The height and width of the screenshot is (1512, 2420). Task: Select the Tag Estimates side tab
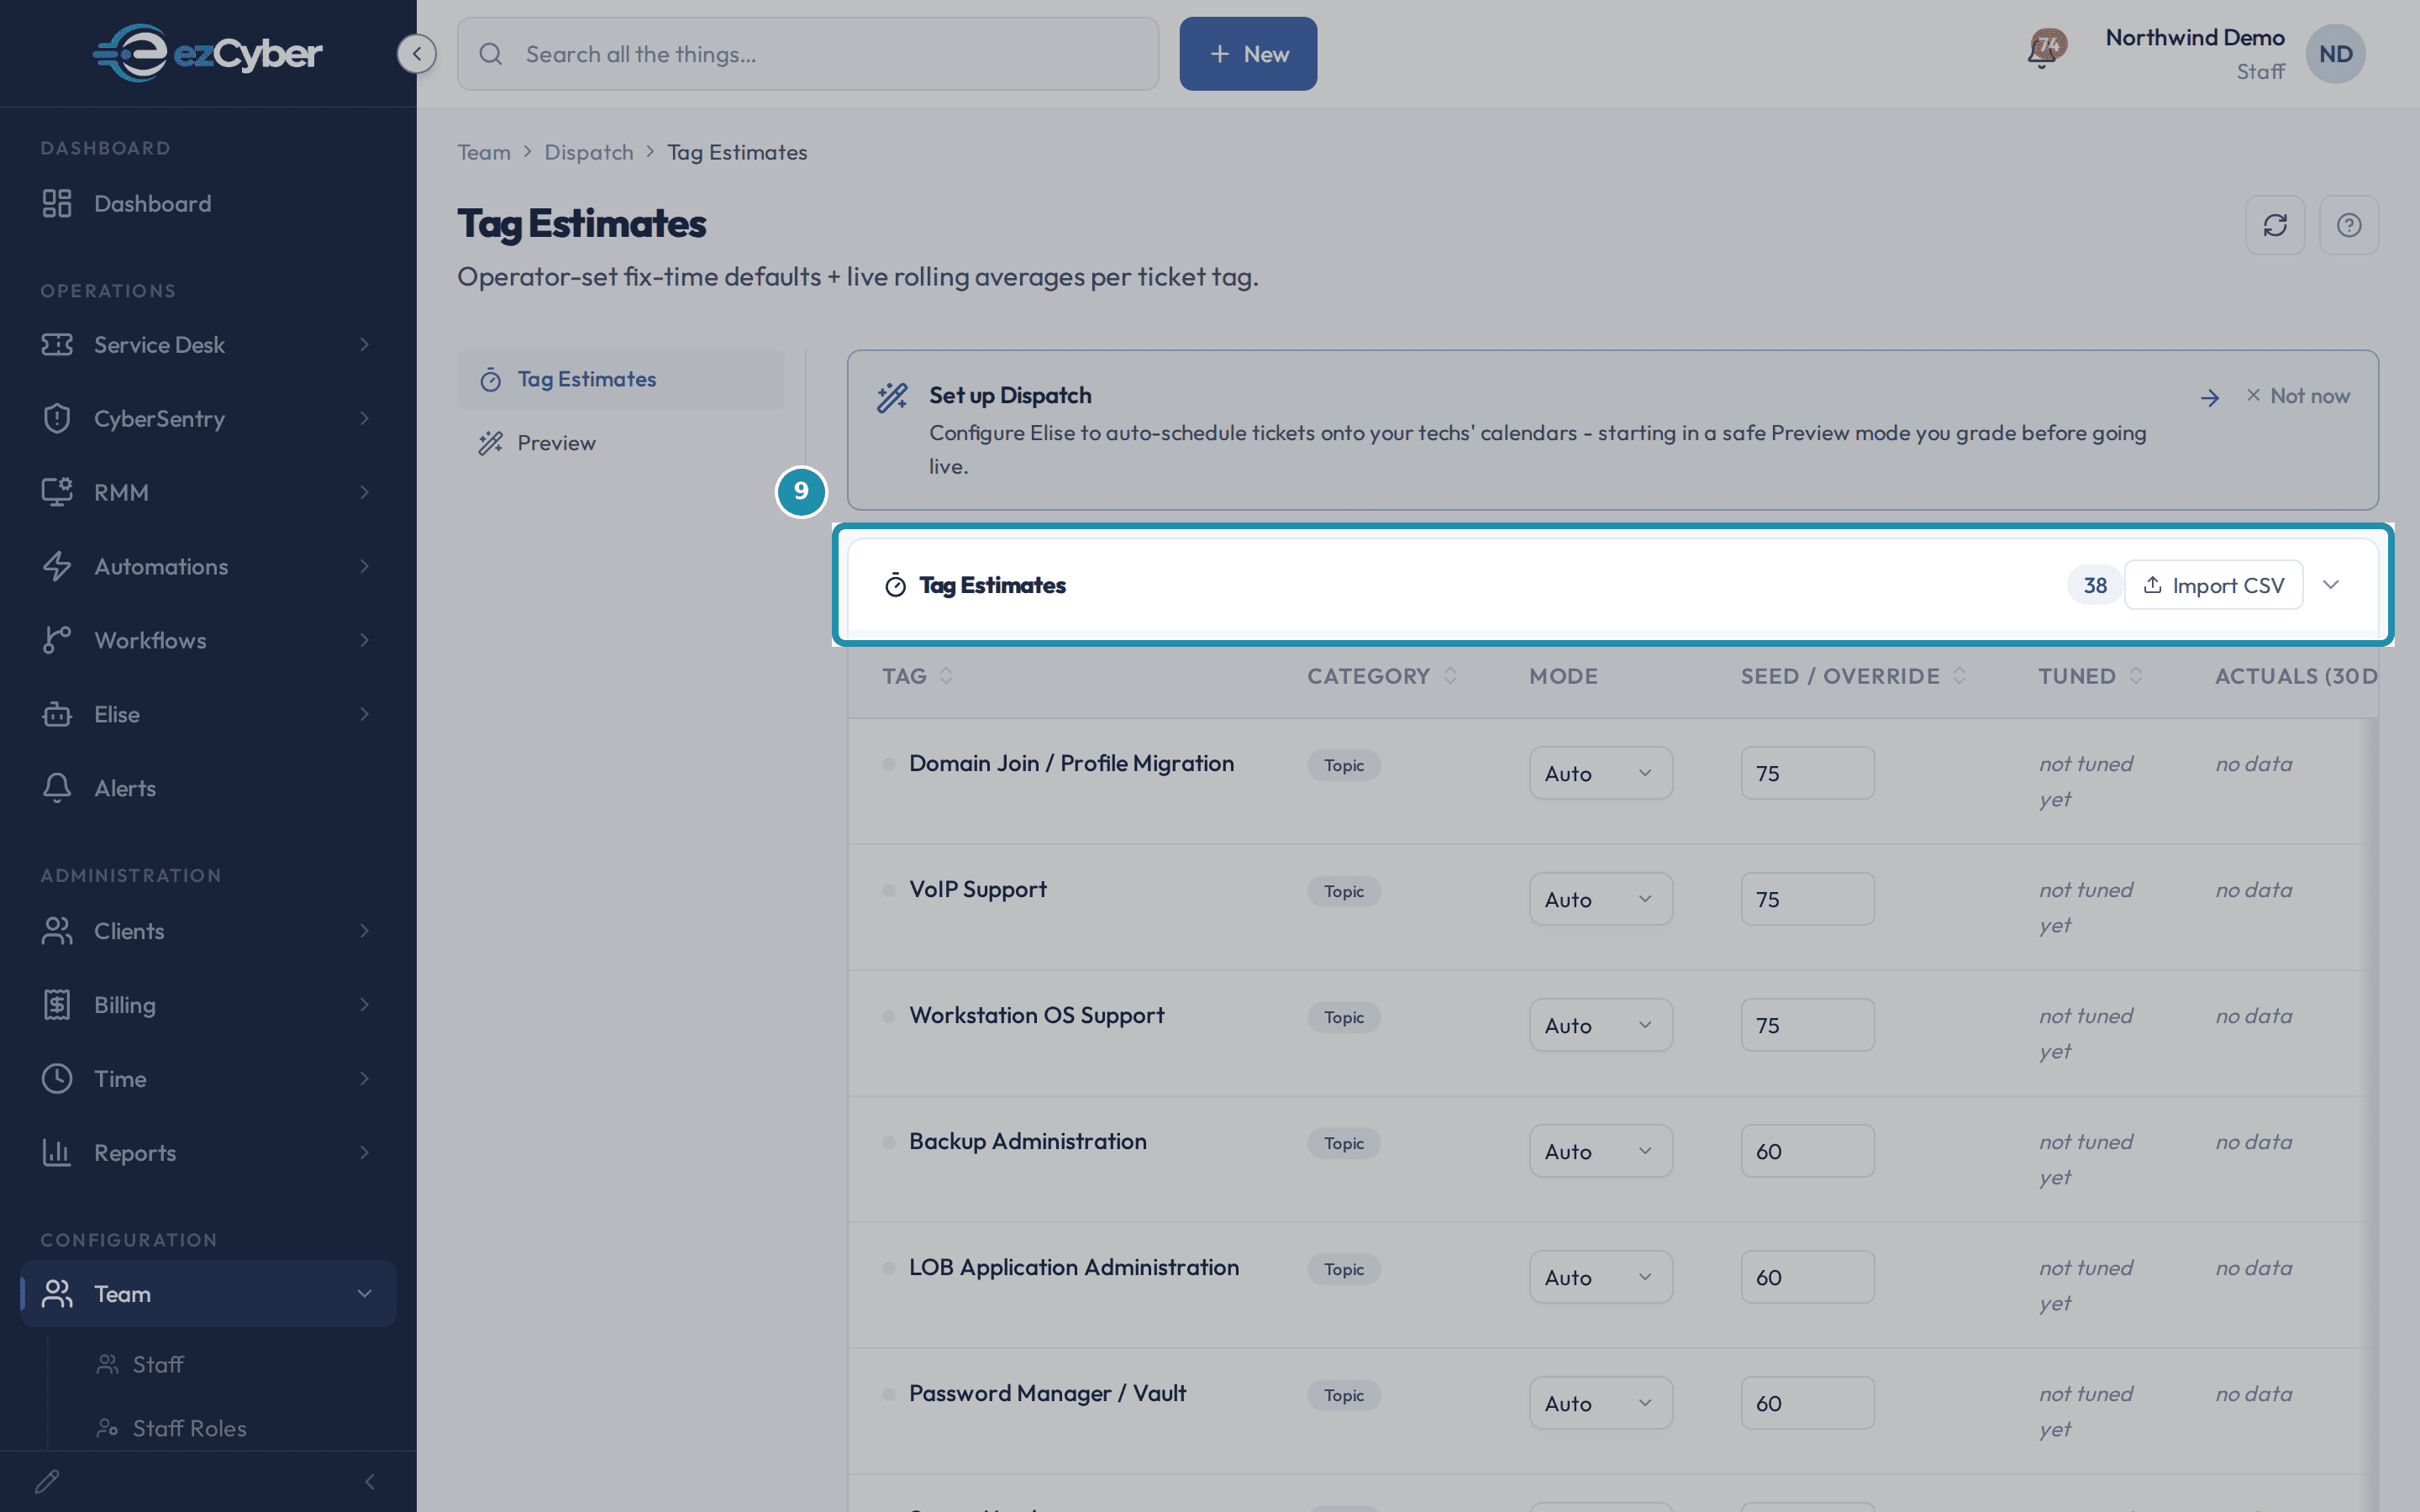(620, 379)
